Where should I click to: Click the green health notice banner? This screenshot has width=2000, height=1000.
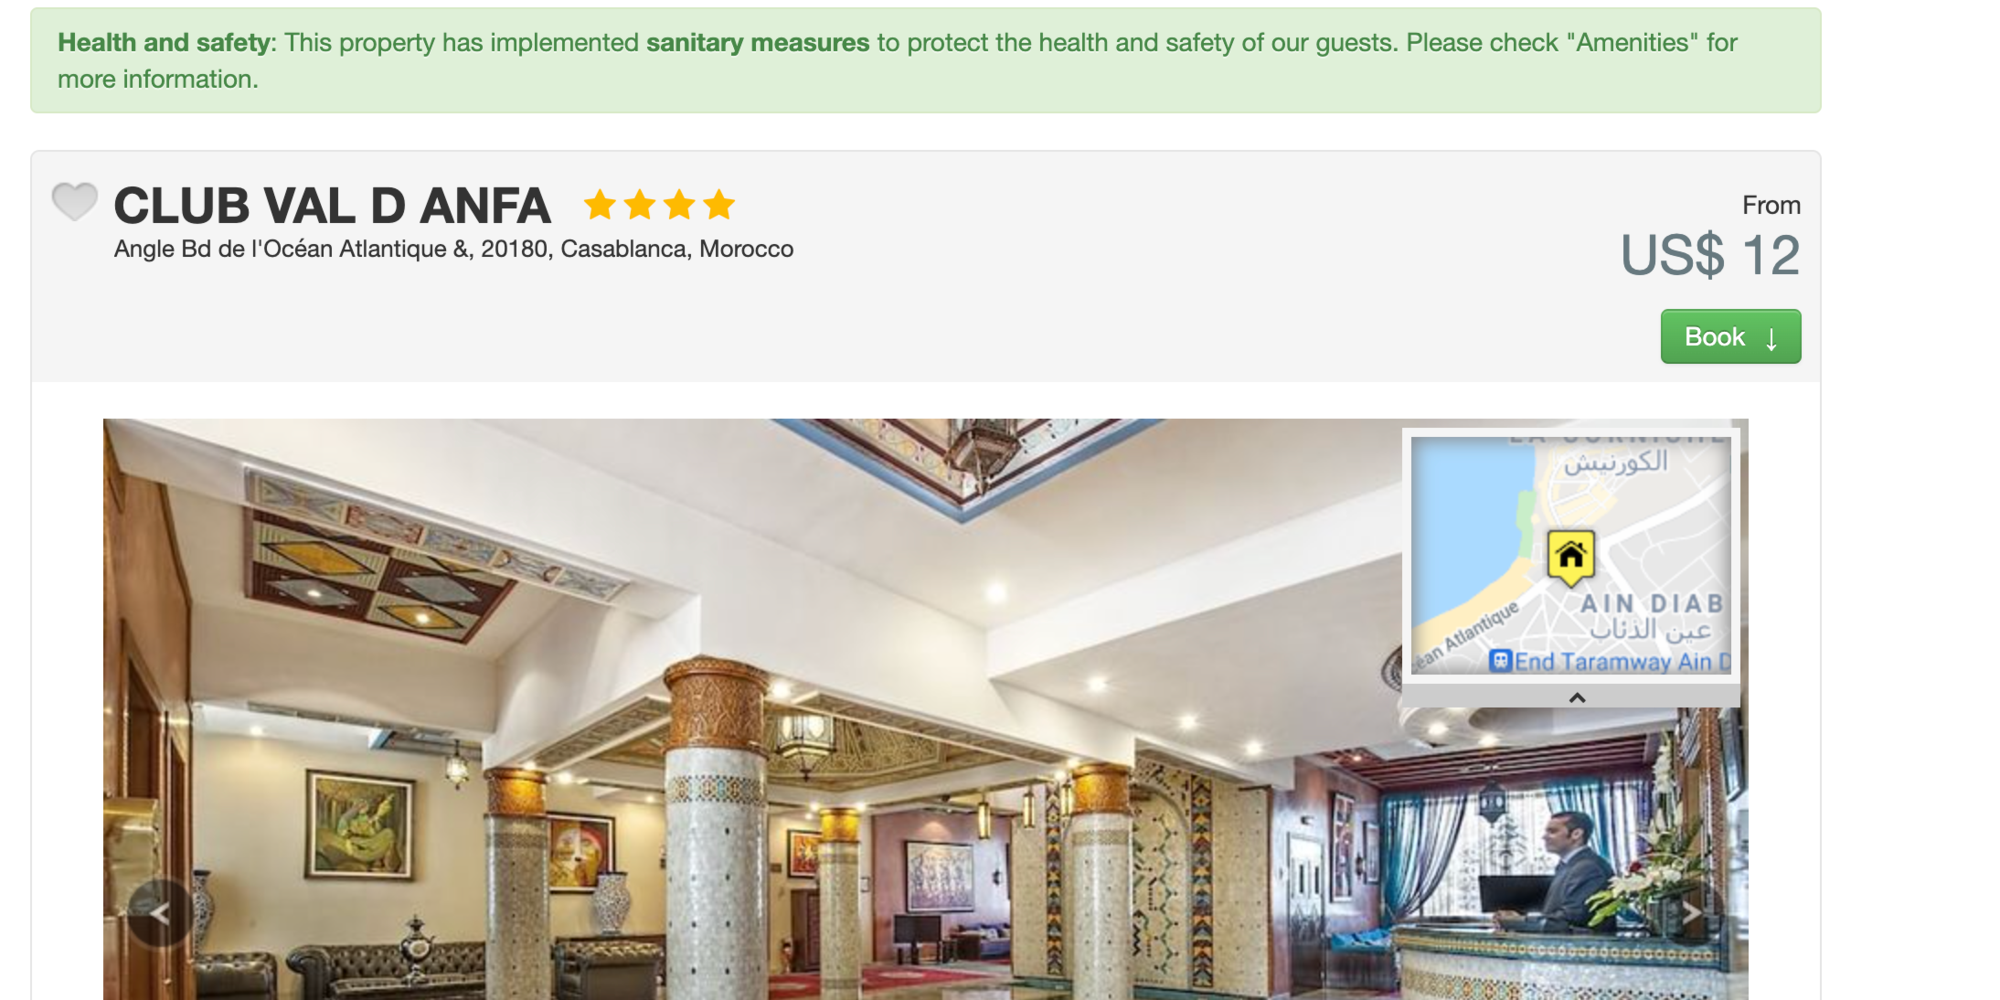pos(925,60)
